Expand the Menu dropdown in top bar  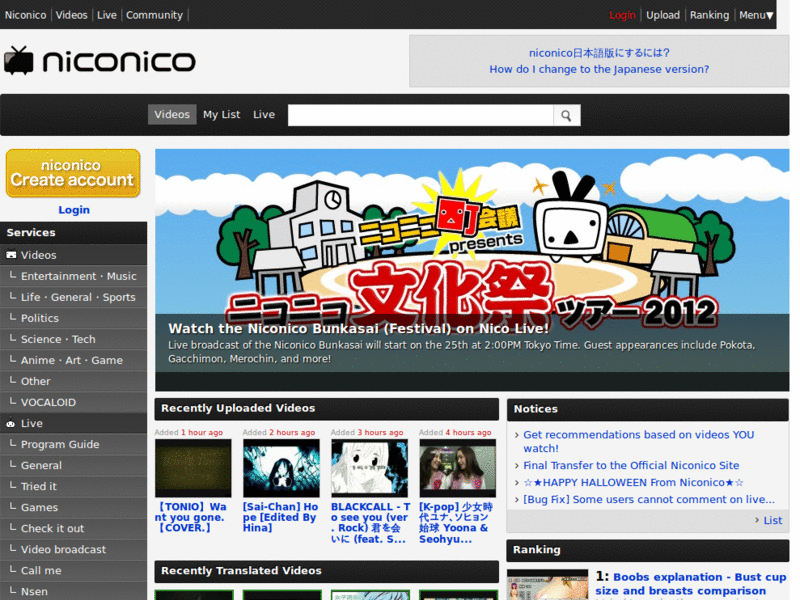tap(756, 15)
